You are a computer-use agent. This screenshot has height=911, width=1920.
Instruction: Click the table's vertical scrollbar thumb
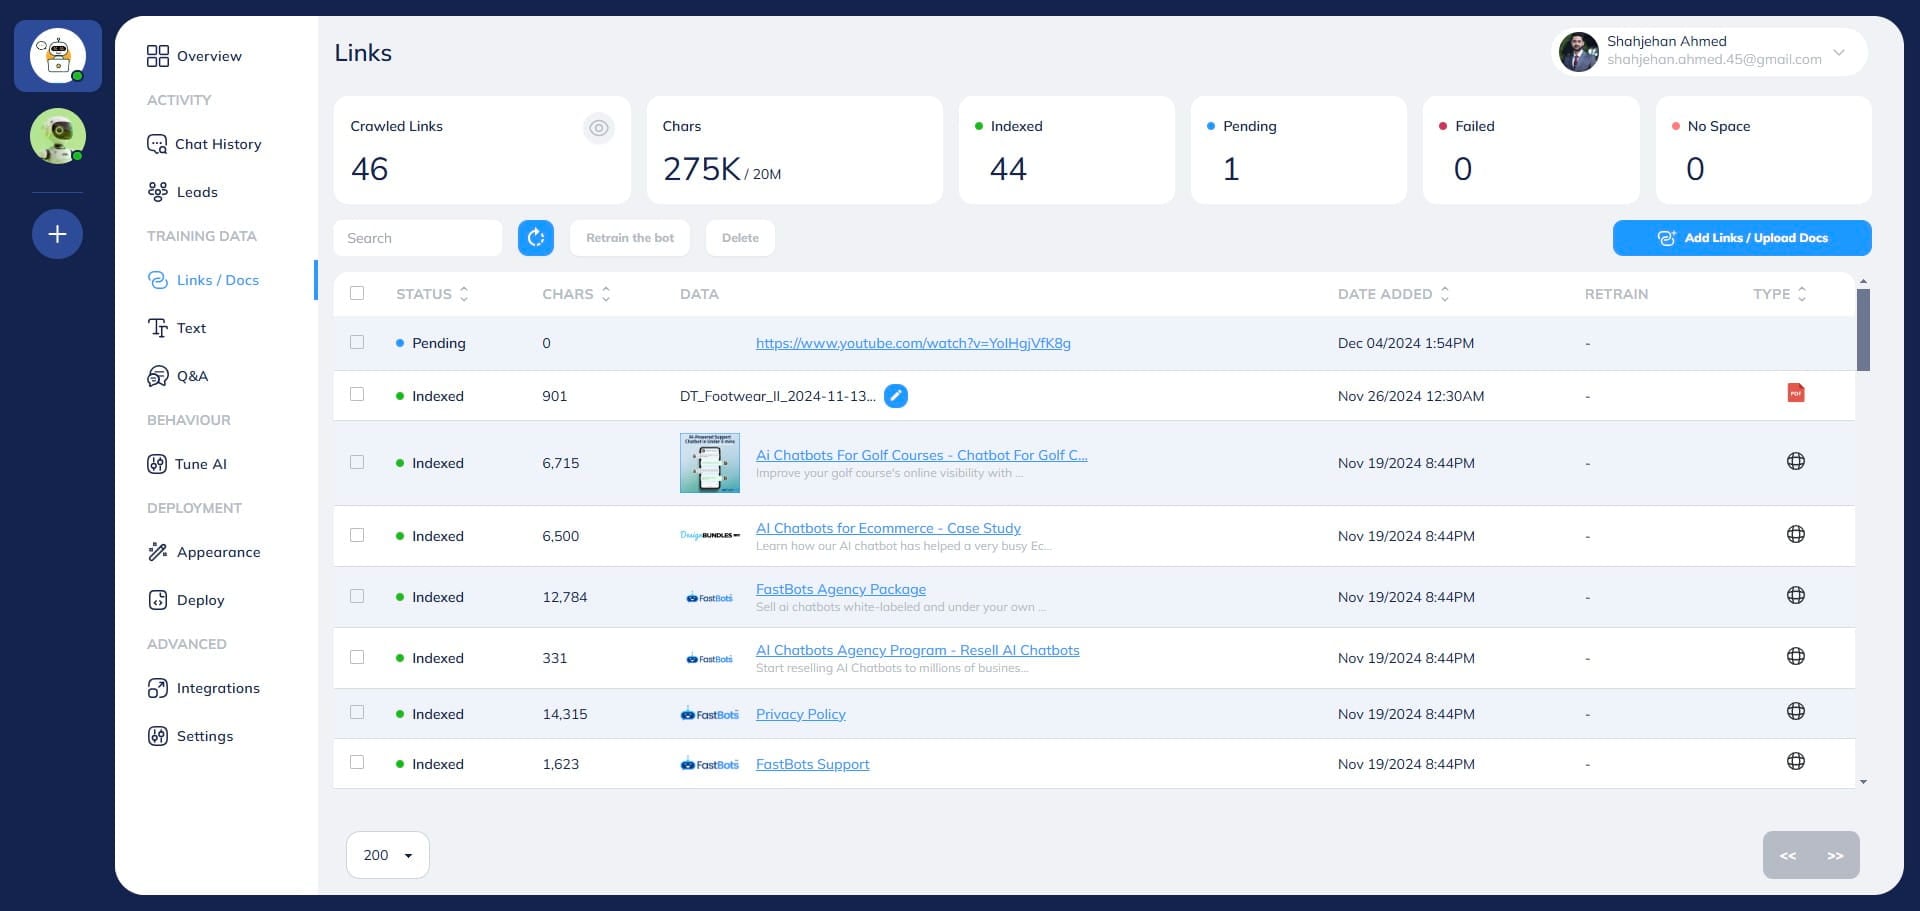[x=1862, y=330]
